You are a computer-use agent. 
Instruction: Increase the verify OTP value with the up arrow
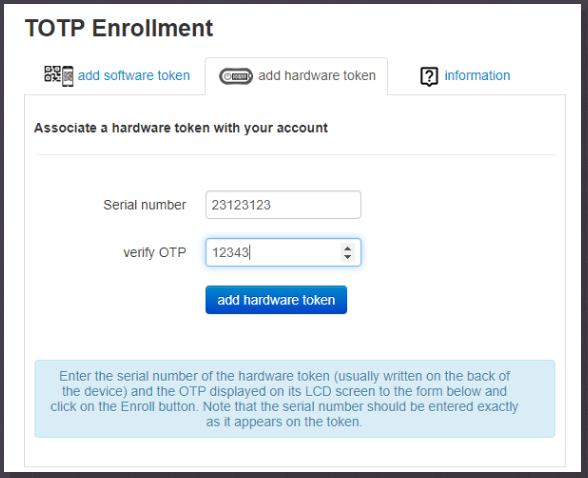[348, 248]
